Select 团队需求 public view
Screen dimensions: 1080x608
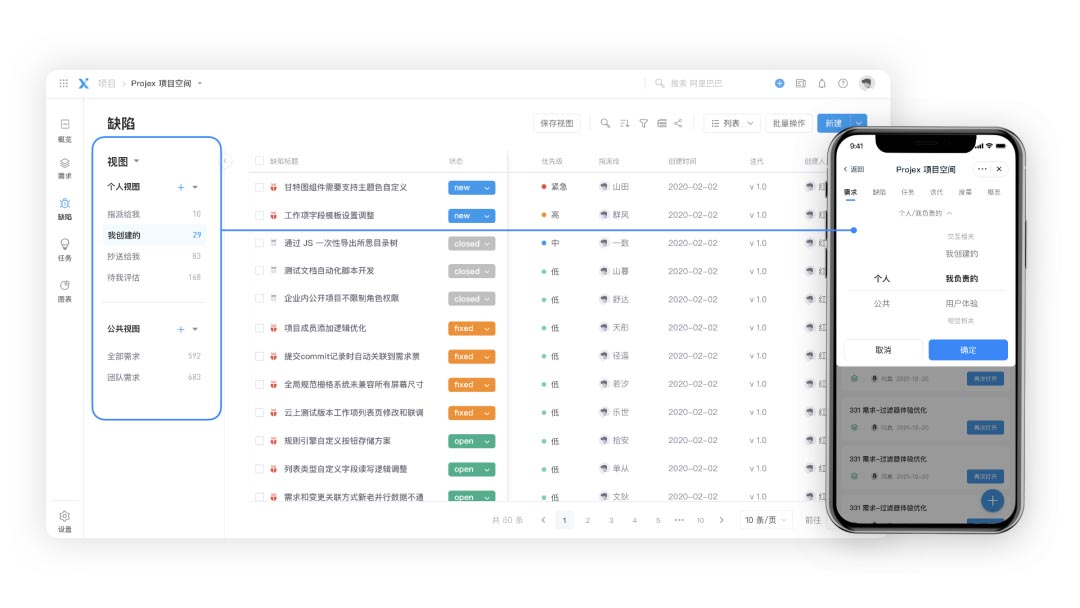pyautogui.click(x=154, y=377)
